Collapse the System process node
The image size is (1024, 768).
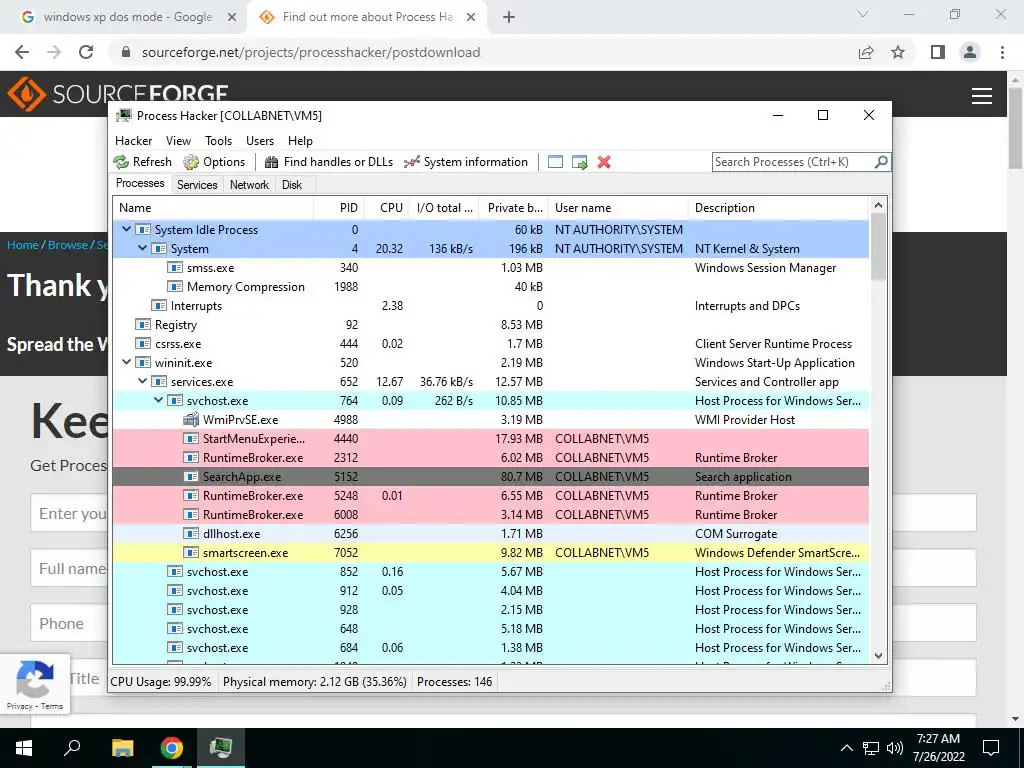(142, 248)
